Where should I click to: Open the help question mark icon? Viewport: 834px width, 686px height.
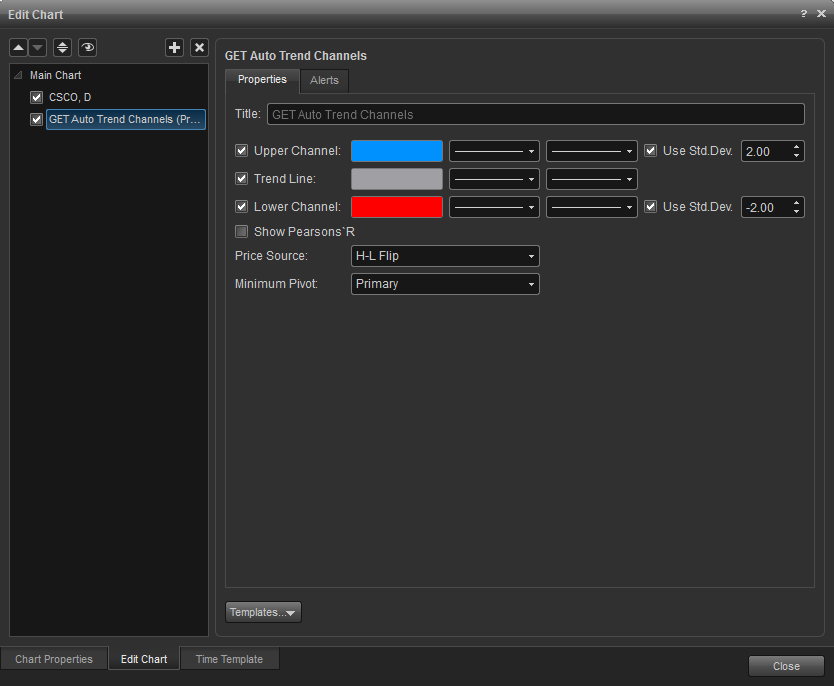(x=804, y=14)
